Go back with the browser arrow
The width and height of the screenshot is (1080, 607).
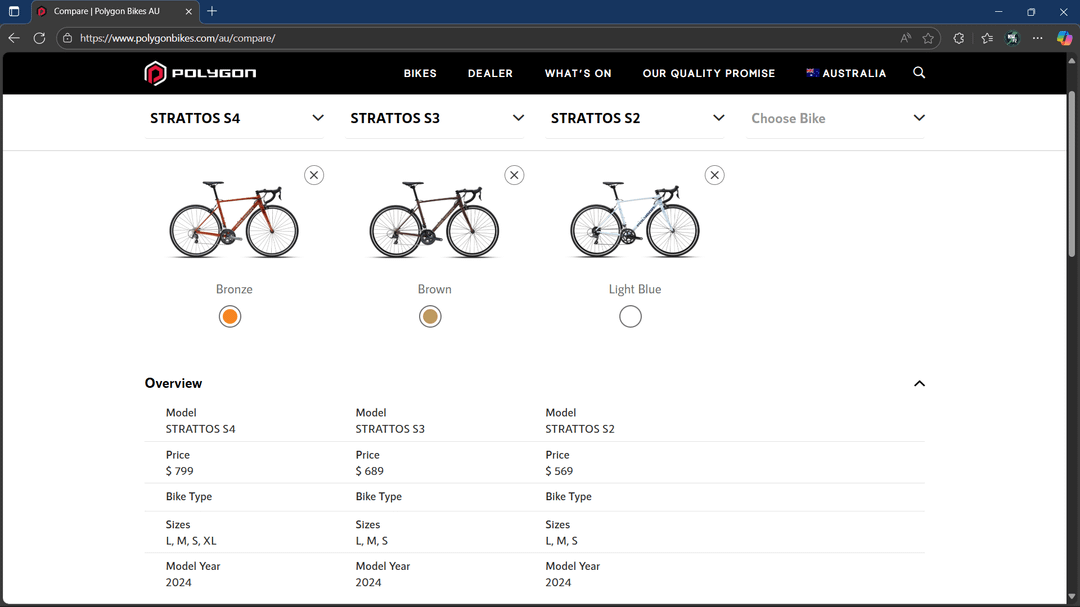(x=14, y=38)
